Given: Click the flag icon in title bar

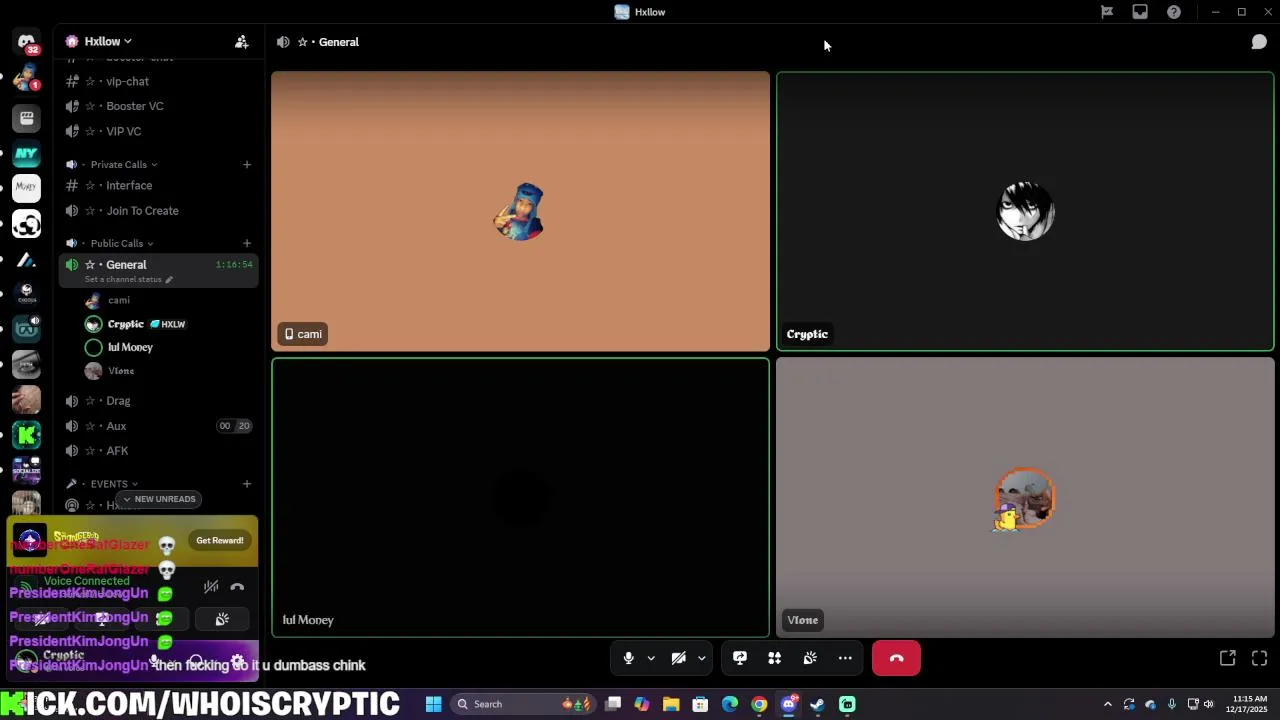Looking at the screenshot, I should pyautogui.click(x=1107, y=12).
